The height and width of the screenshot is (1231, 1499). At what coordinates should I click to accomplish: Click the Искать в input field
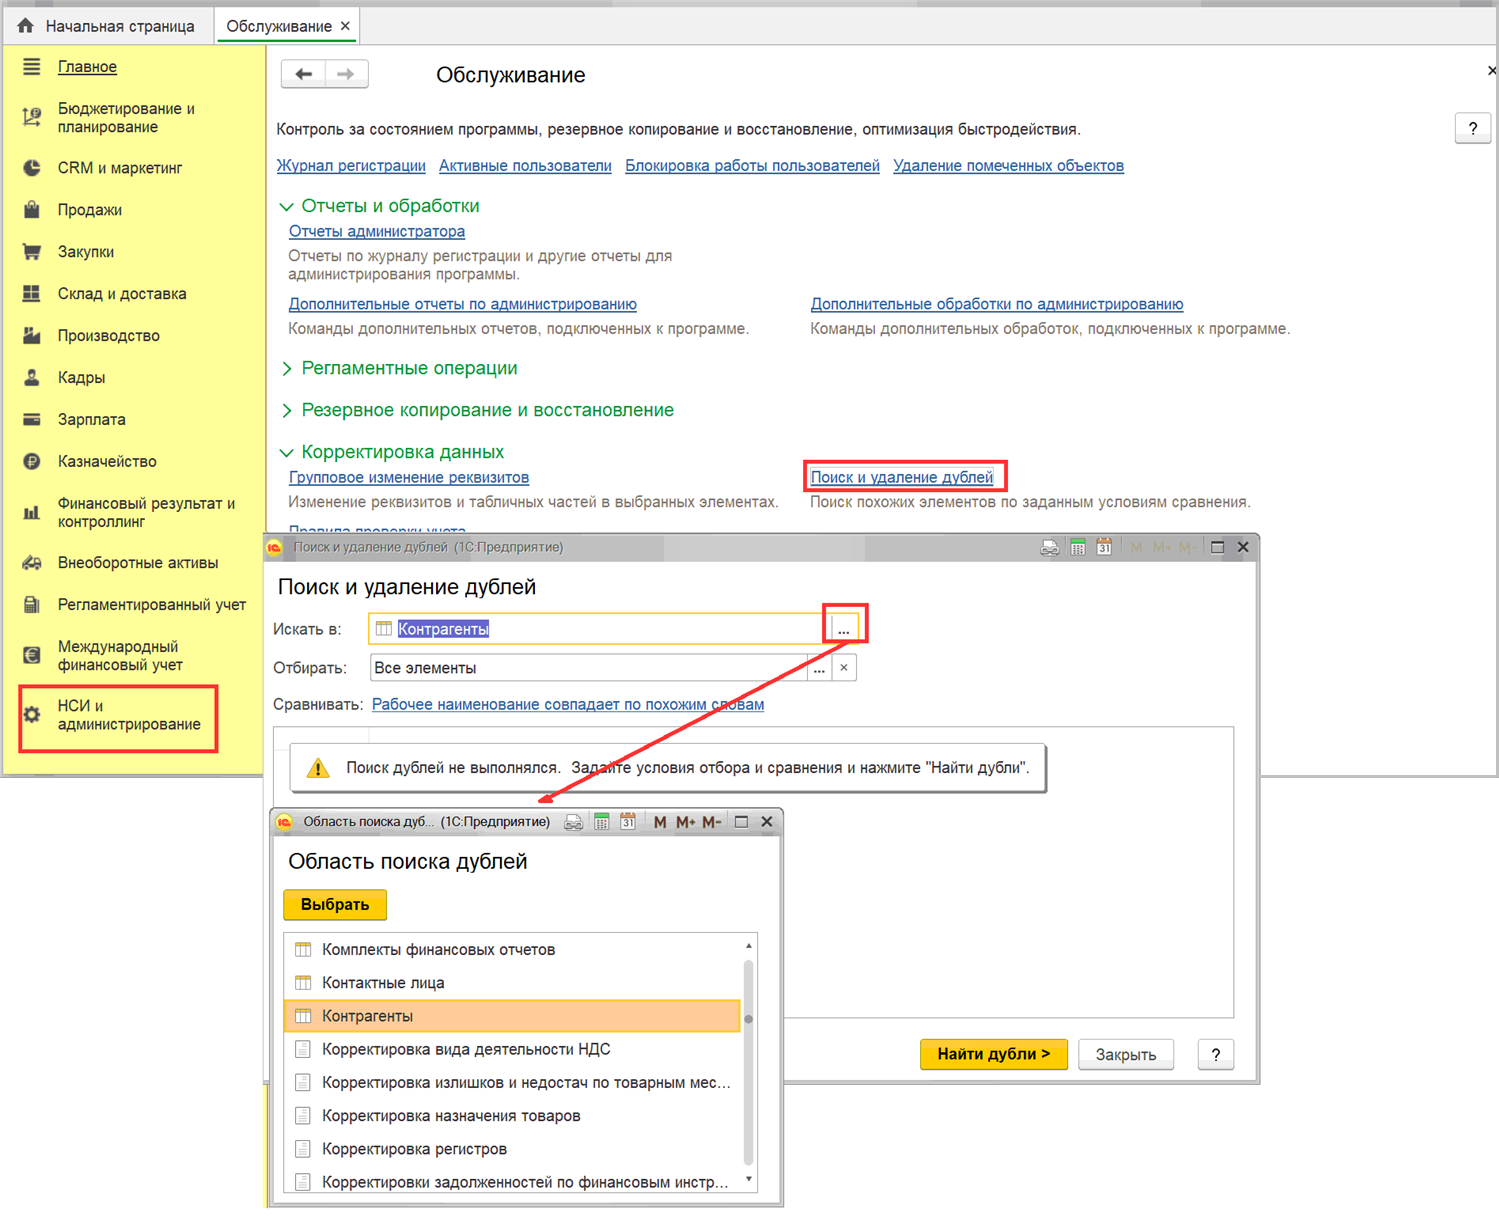600,629
